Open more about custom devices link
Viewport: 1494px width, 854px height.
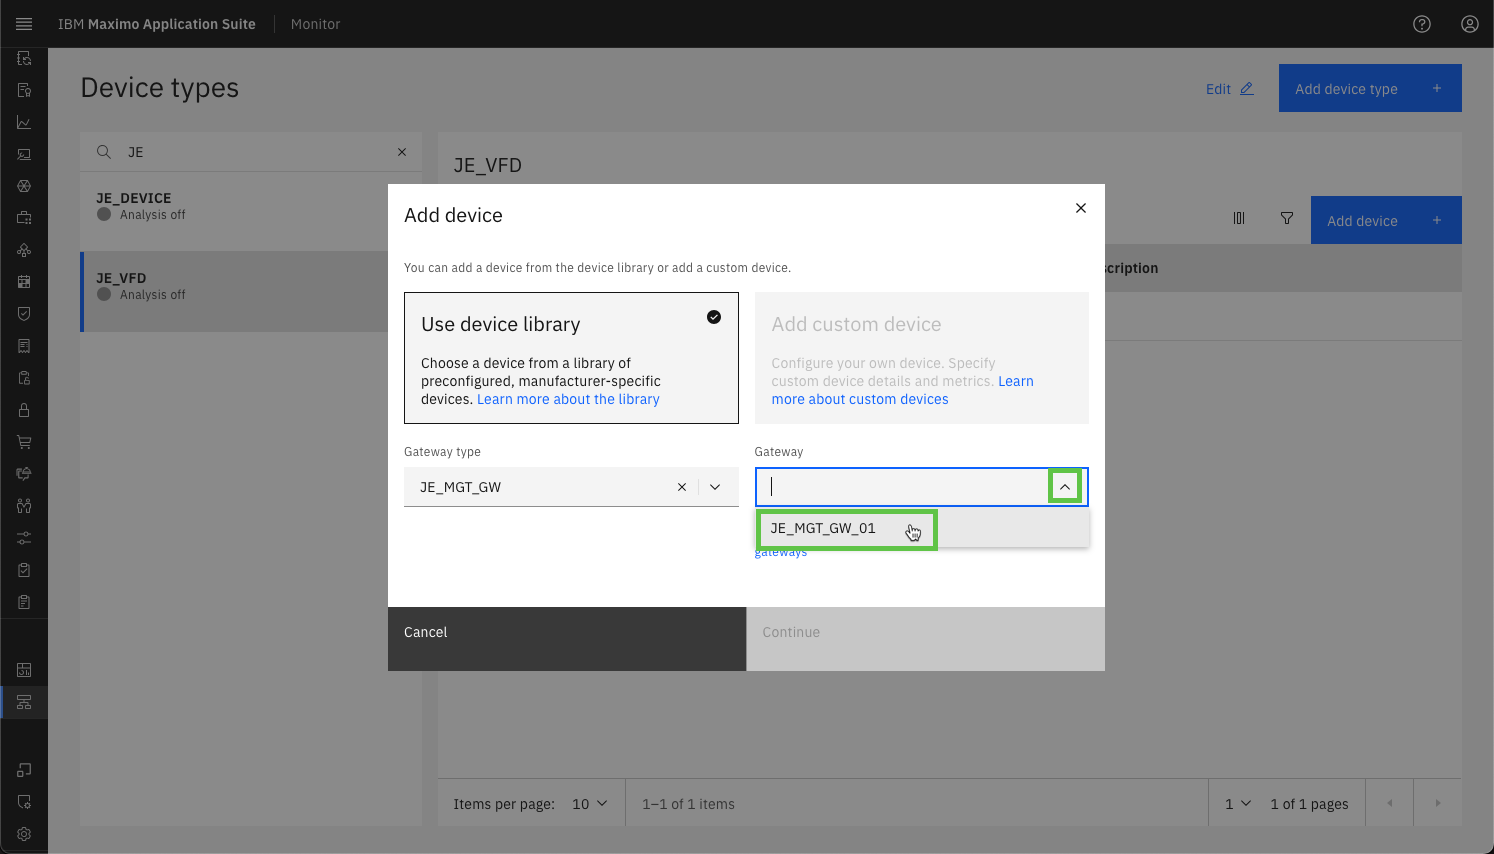pos(860,399)
